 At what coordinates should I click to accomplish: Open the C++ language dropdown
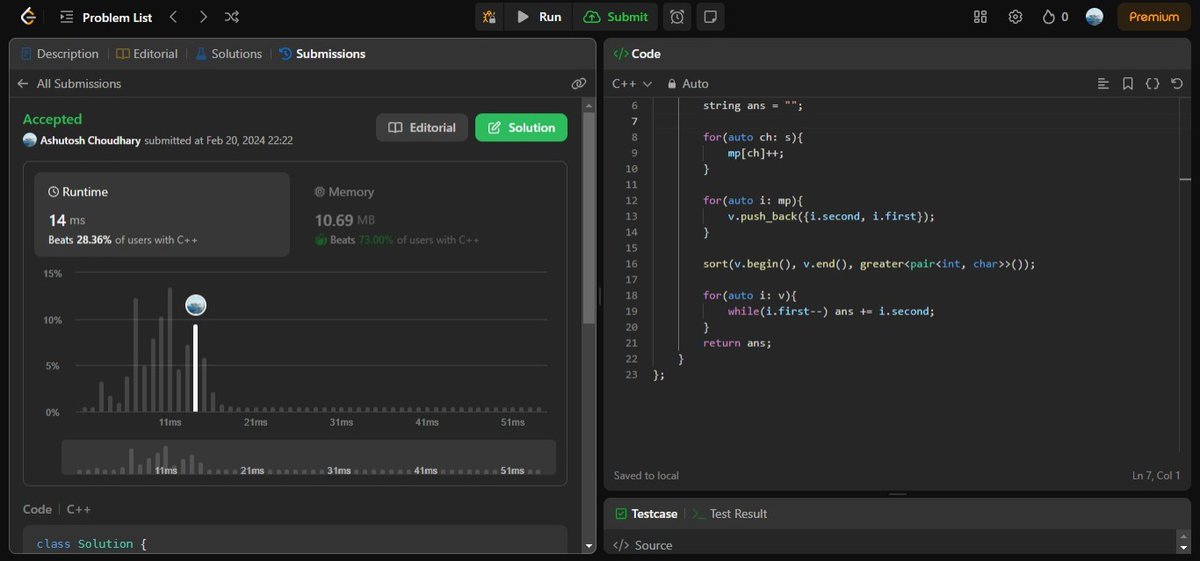[632, 84]
